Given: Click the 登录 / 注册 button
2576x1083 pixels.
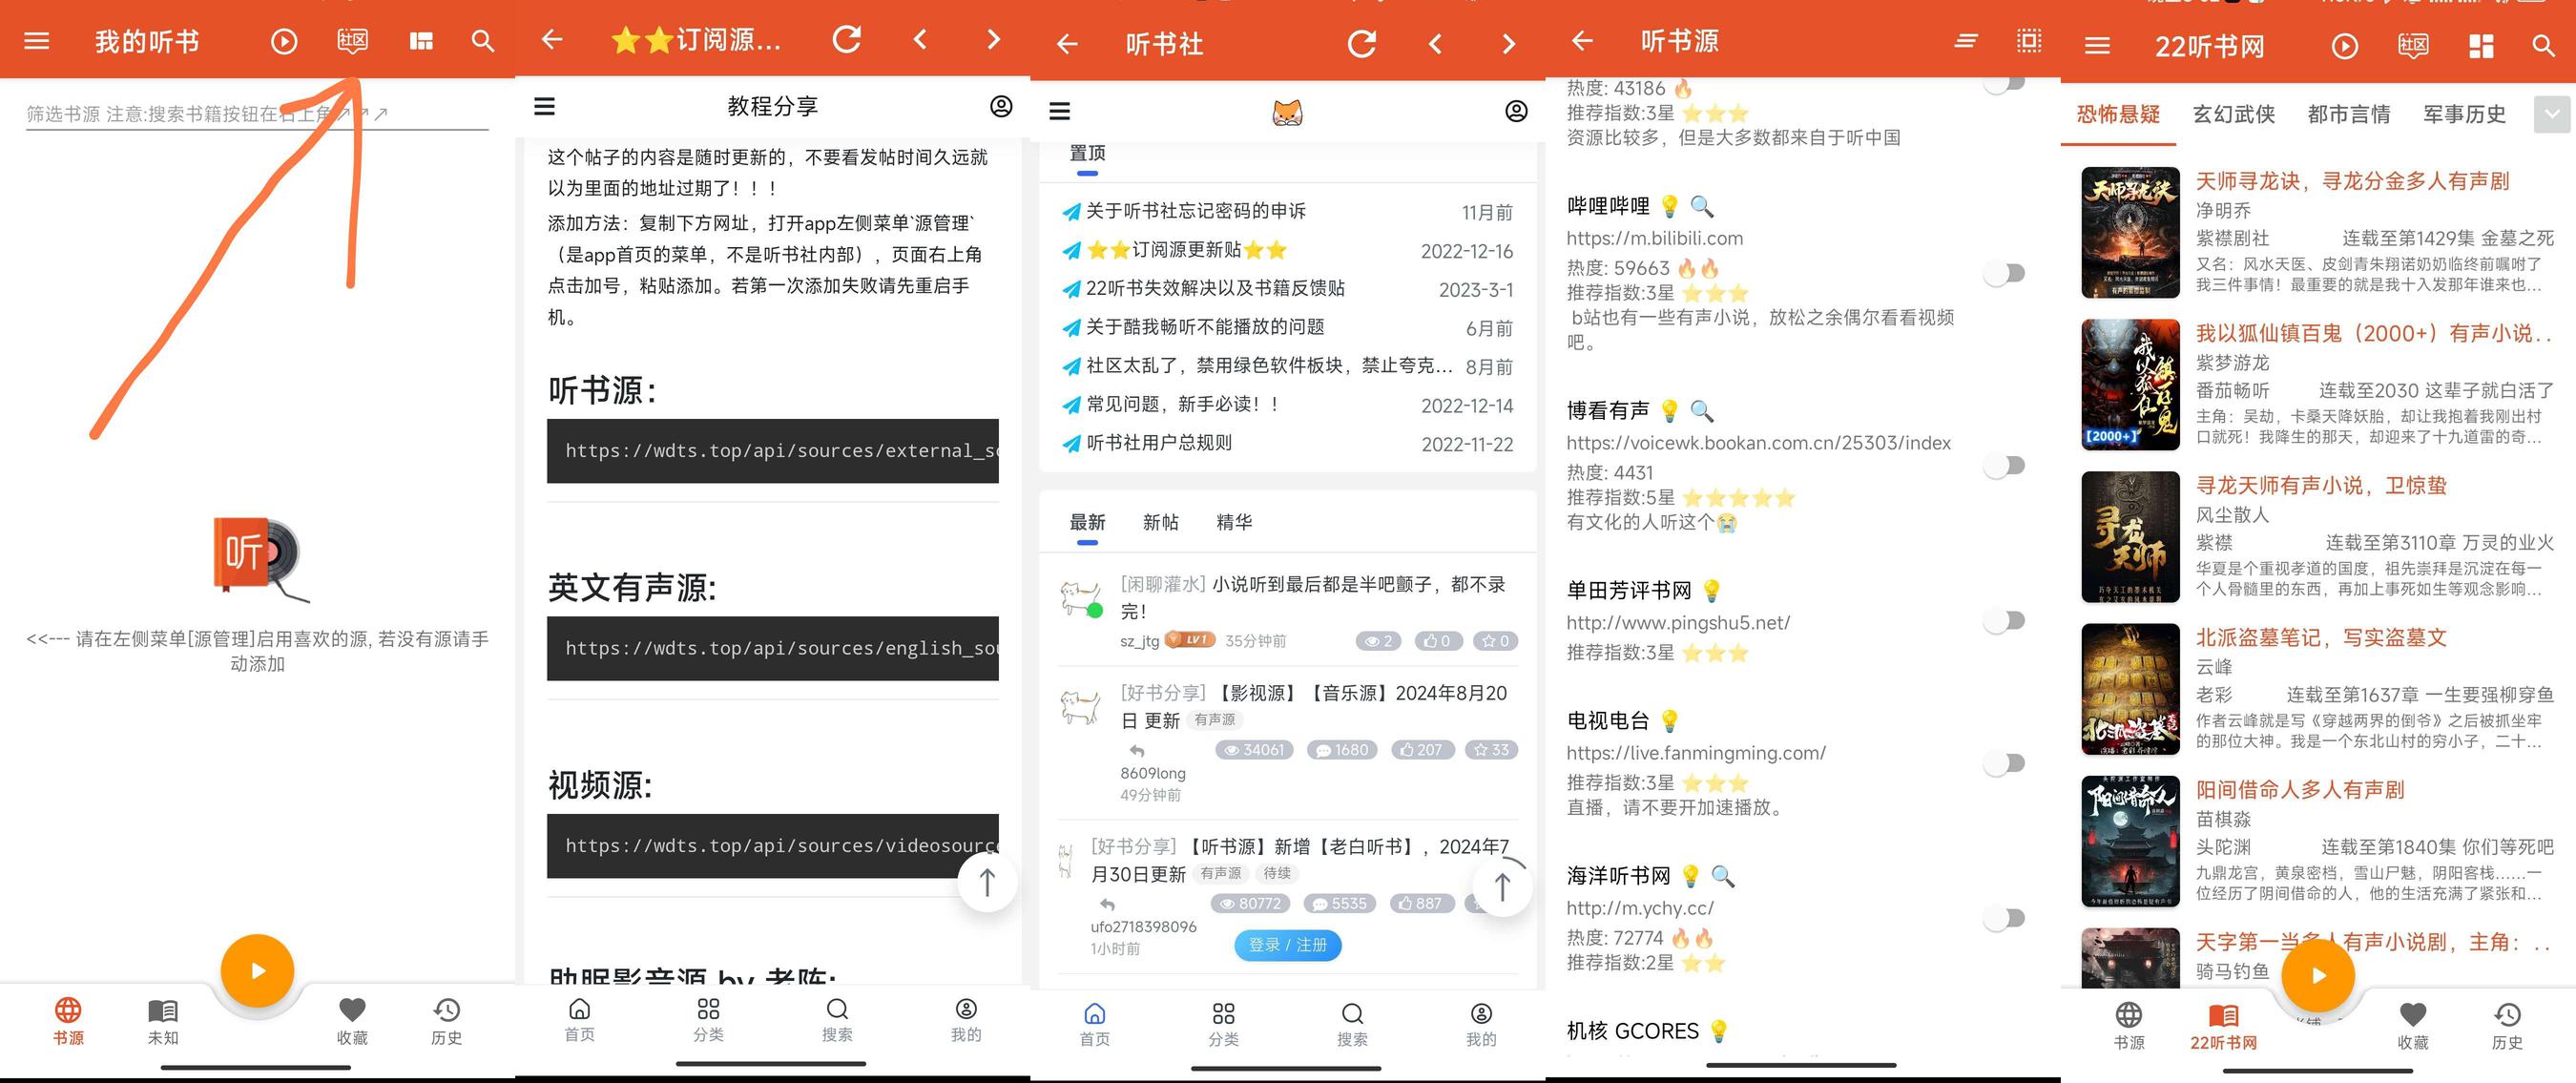Looking at the screenshot, I should [1288, 945].
